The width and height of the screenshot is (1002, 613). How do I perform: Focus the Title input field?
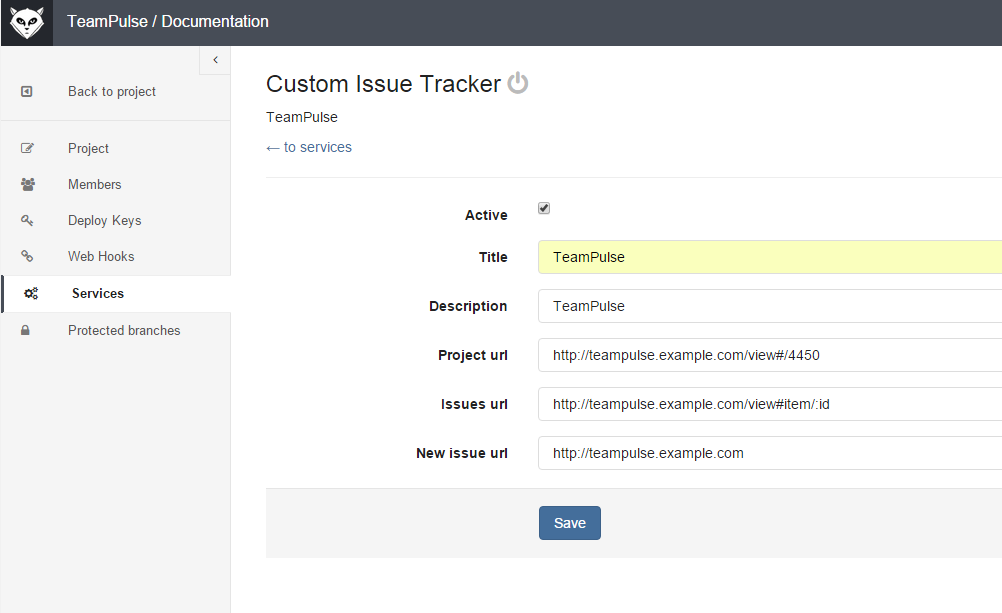pos(769,257)
